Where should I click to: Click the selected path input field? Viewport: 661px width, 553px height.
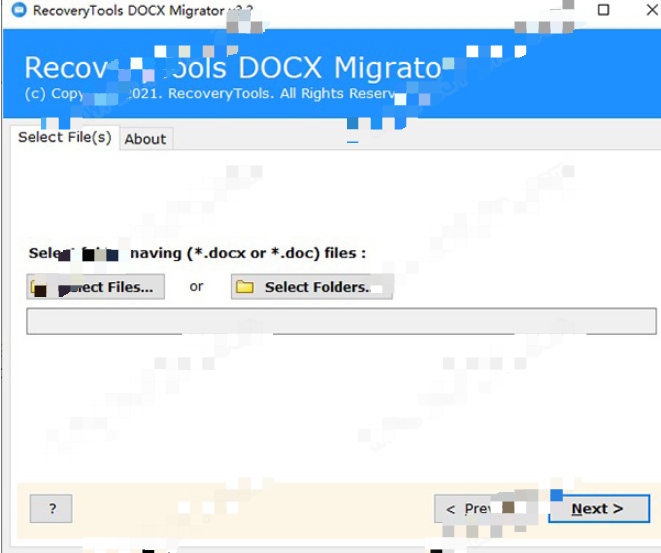(x=341, y=321)
